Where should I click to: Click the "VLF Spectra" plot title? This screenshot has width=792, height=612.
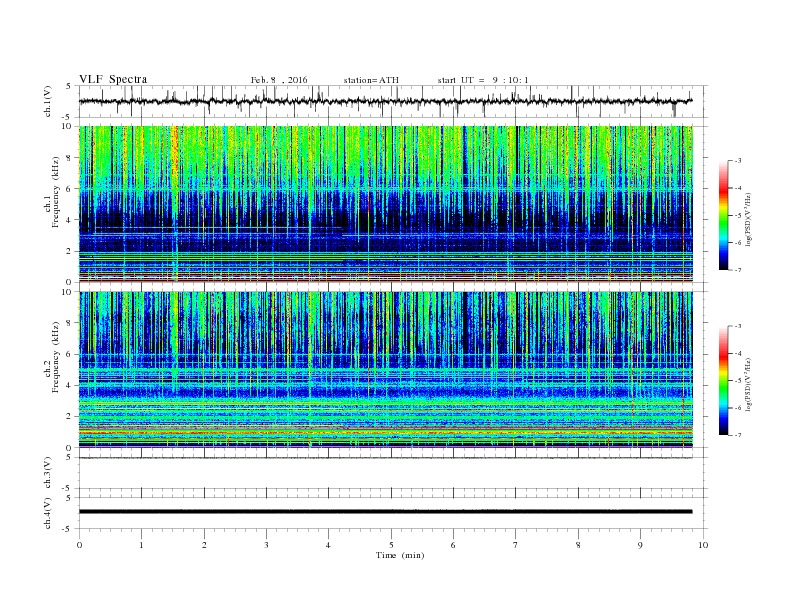click(113, 79)
